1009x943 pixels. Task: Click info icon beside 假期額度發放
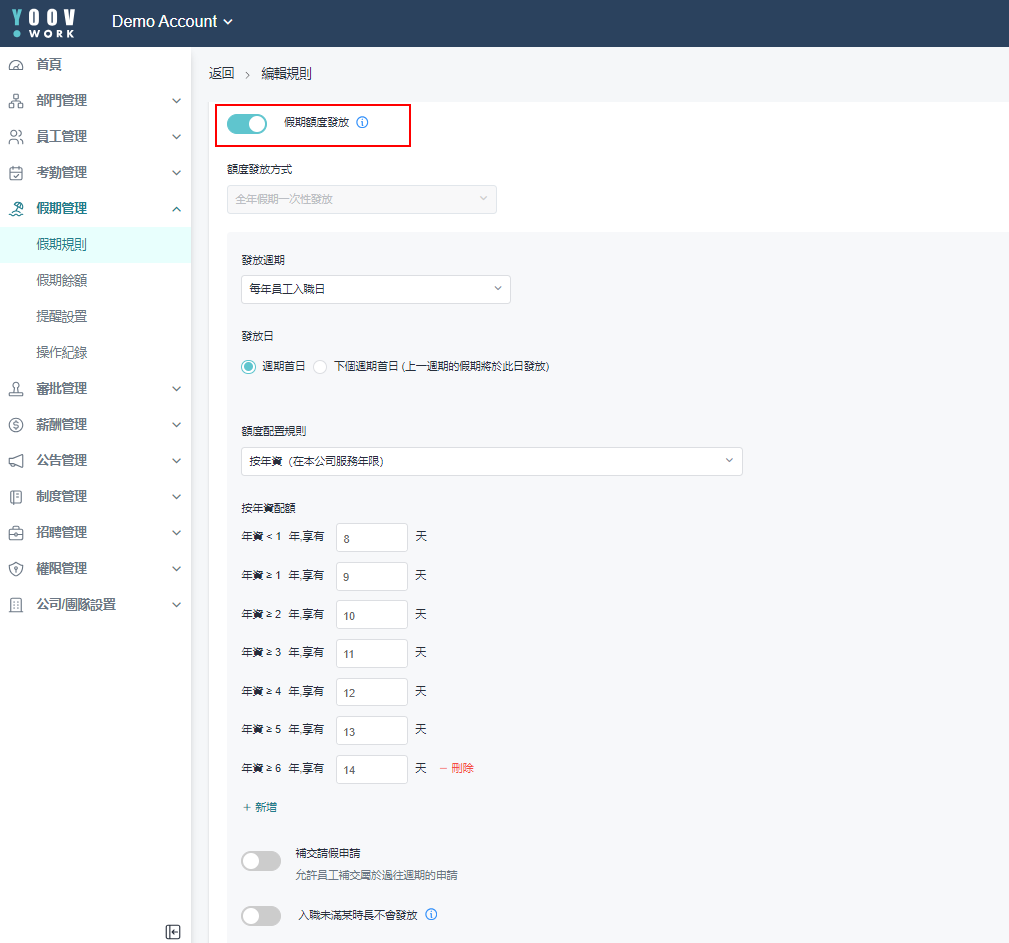tap(362, 123)
